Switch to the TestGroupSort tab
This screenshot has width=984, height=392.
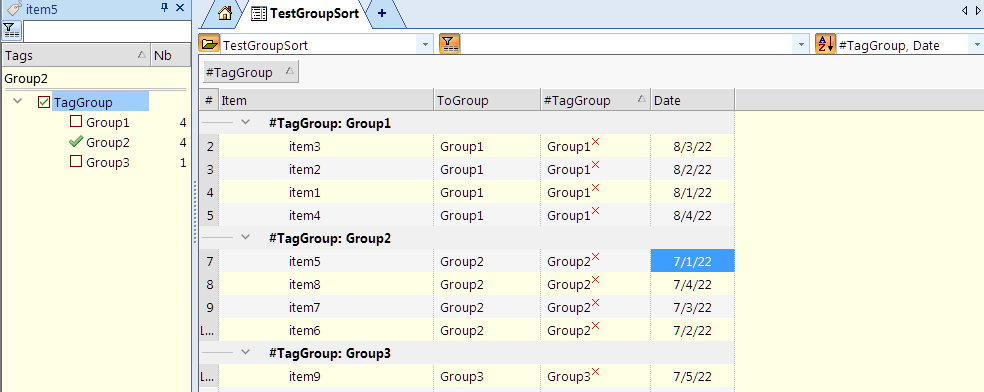pyautogui.click(x=305, y=13)
